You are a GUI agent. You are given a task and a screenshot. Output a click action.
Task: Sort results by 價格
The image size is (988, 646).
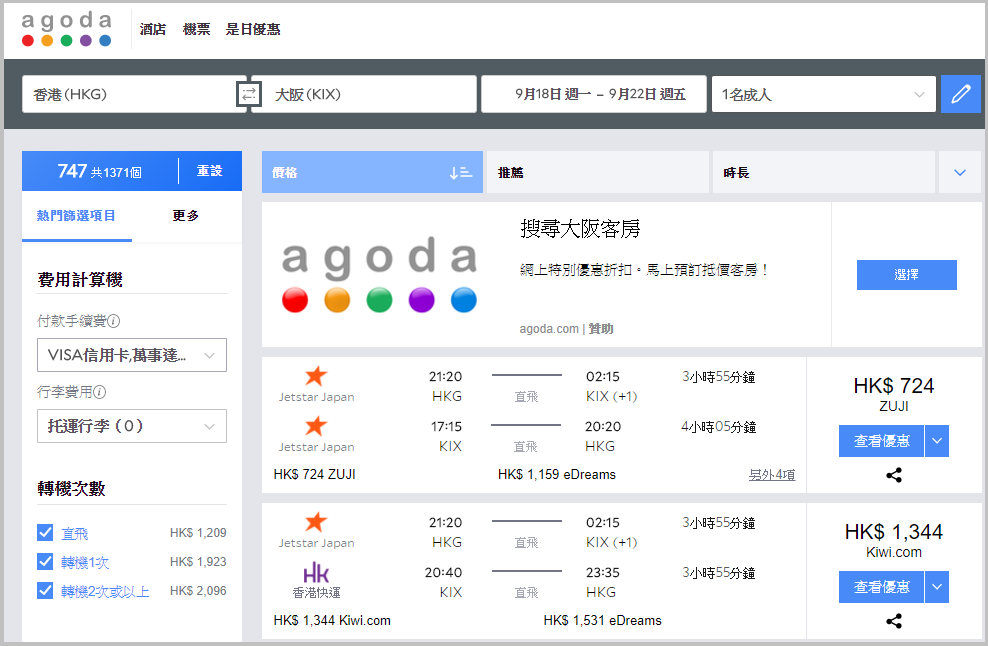tap(372, 173)
